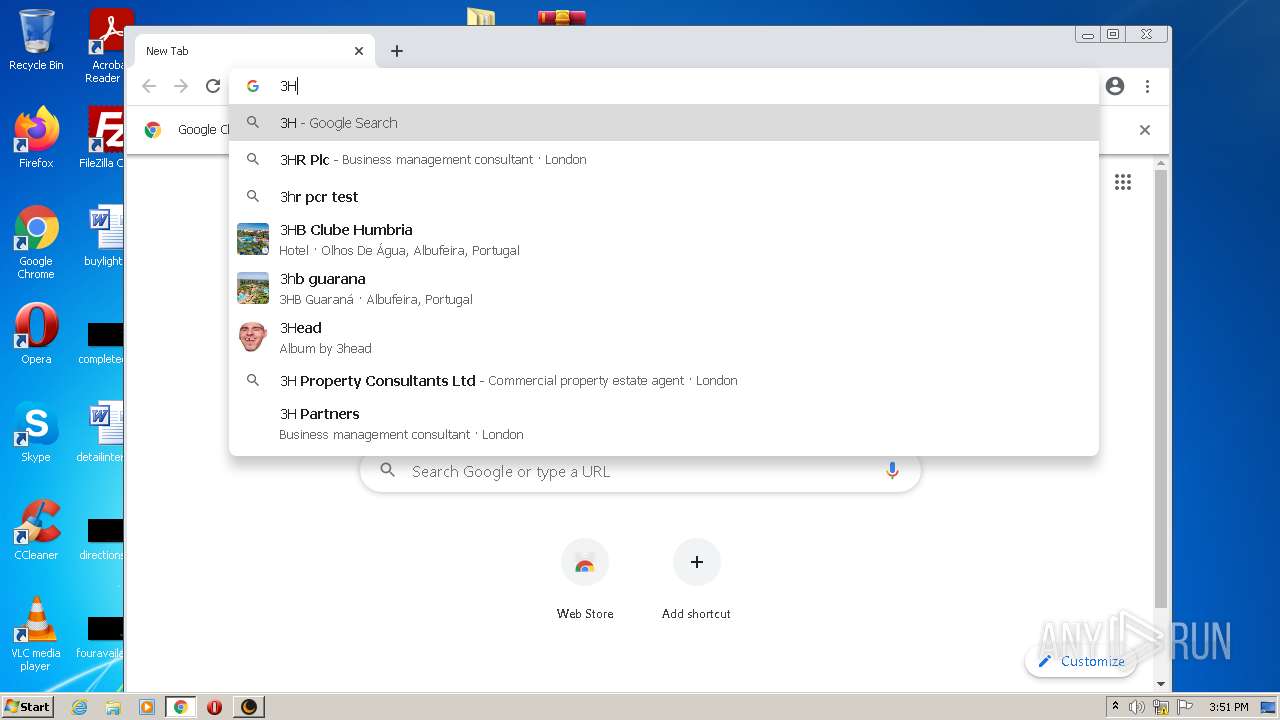This screenshot has height=720, width=1280.
Task: Click the Chrome back arrow button
Action: click(149, 86)
